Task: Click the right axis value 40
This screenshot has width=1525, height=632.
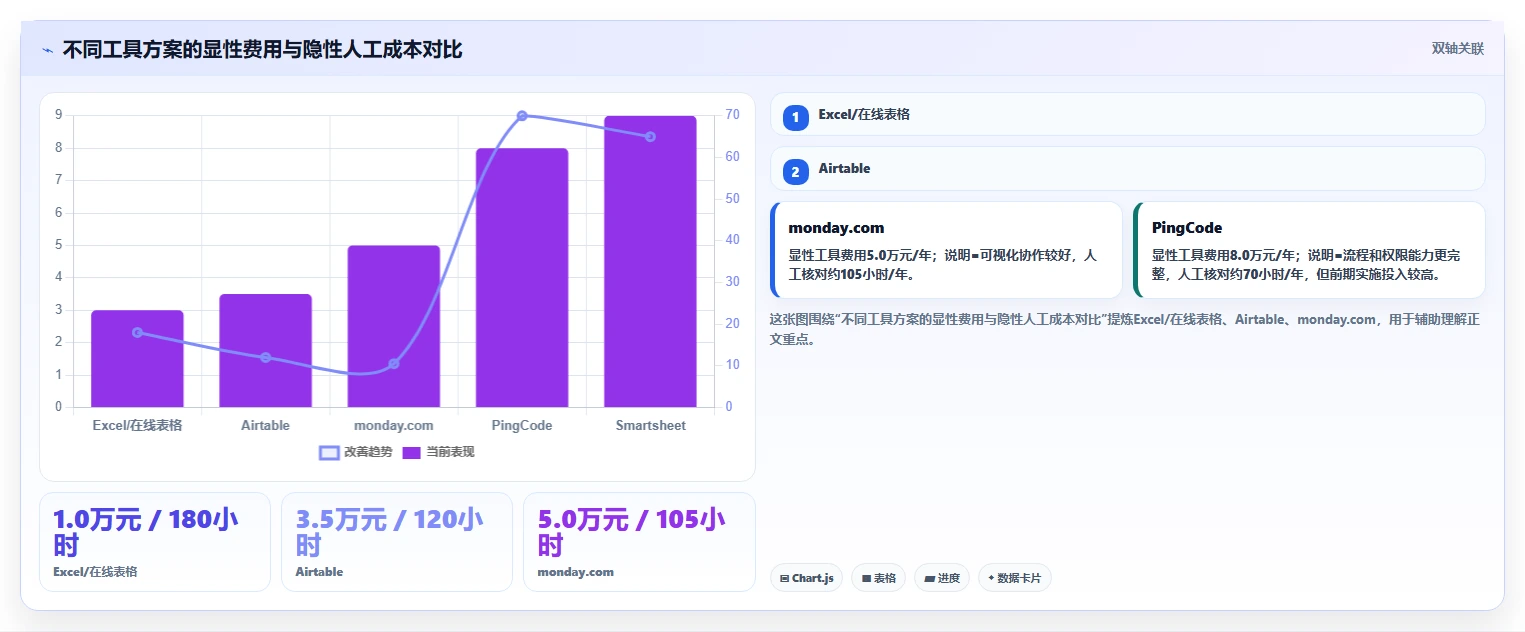Action: point(733,240)
